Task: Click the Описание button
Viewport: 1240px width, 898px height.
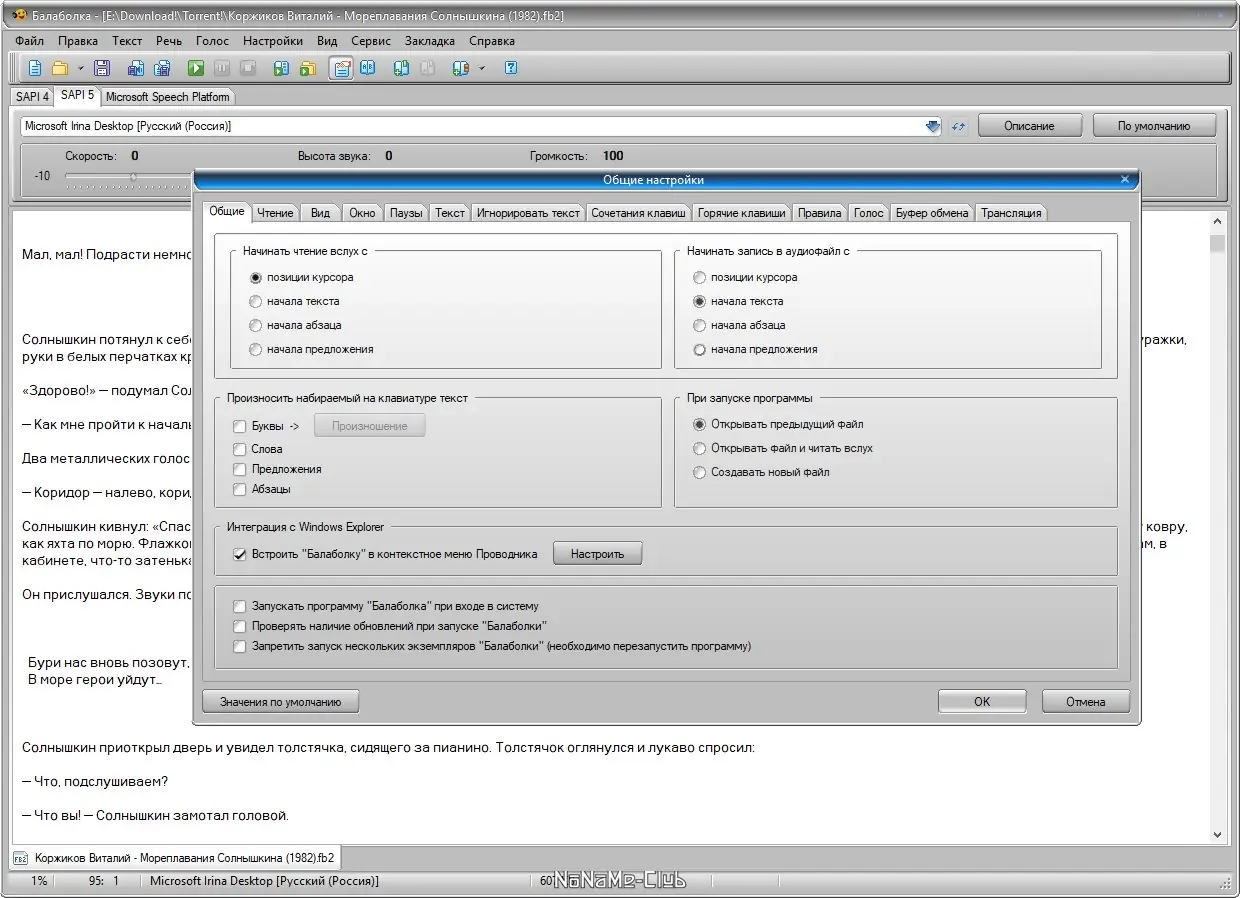Action: [x=1030, y=126]
